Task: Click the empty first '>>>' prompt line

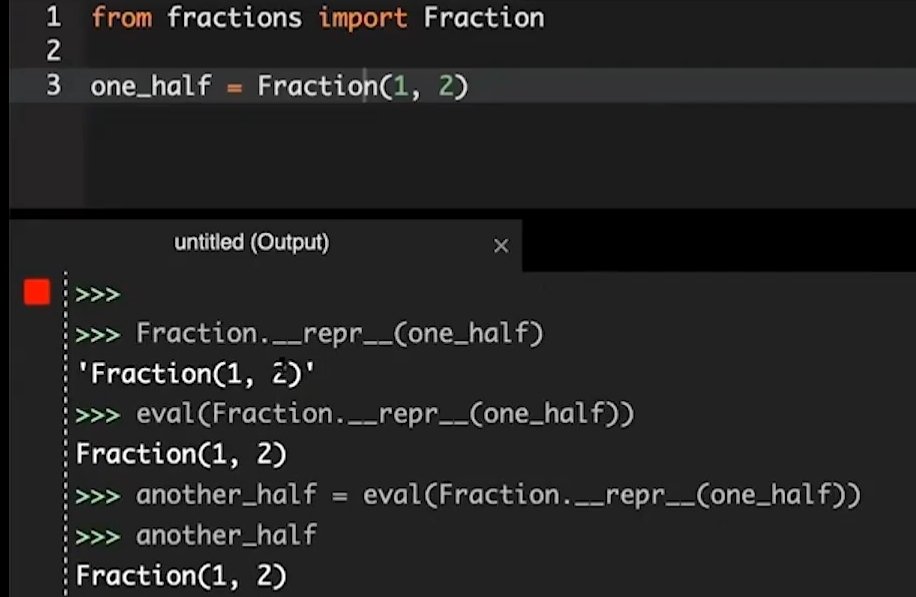Action: tap(98, 294)
